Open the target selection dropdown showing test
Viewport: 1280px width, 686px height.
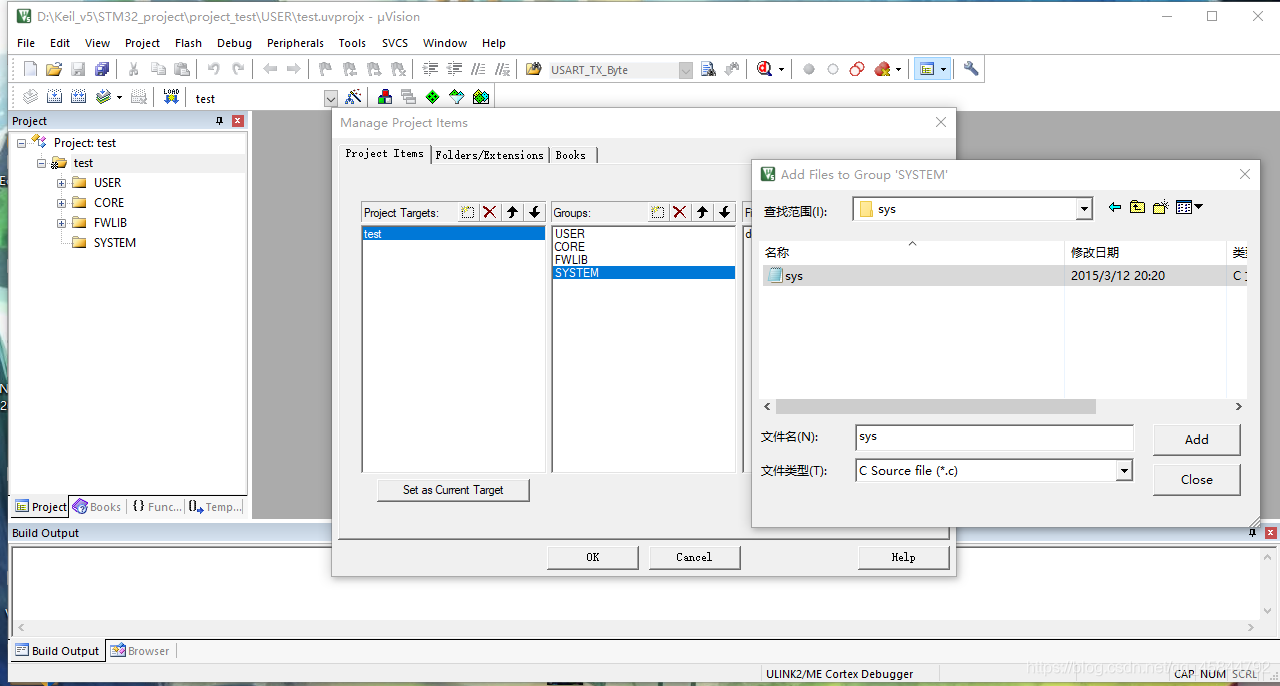coord(331,98)
